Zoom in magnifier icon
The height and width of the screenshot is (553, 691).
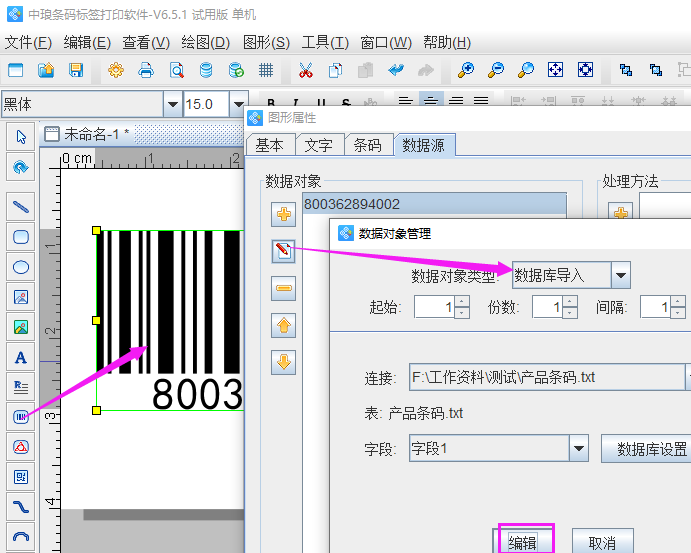[x=466, y=70]
